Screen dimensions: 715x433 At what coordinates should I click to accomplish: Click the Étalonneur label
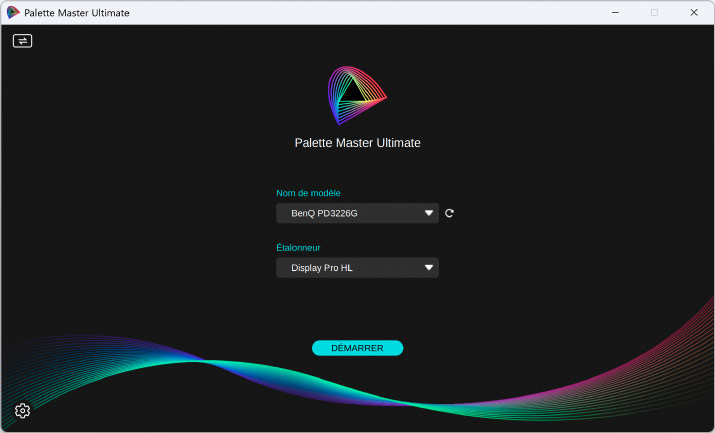298,247
